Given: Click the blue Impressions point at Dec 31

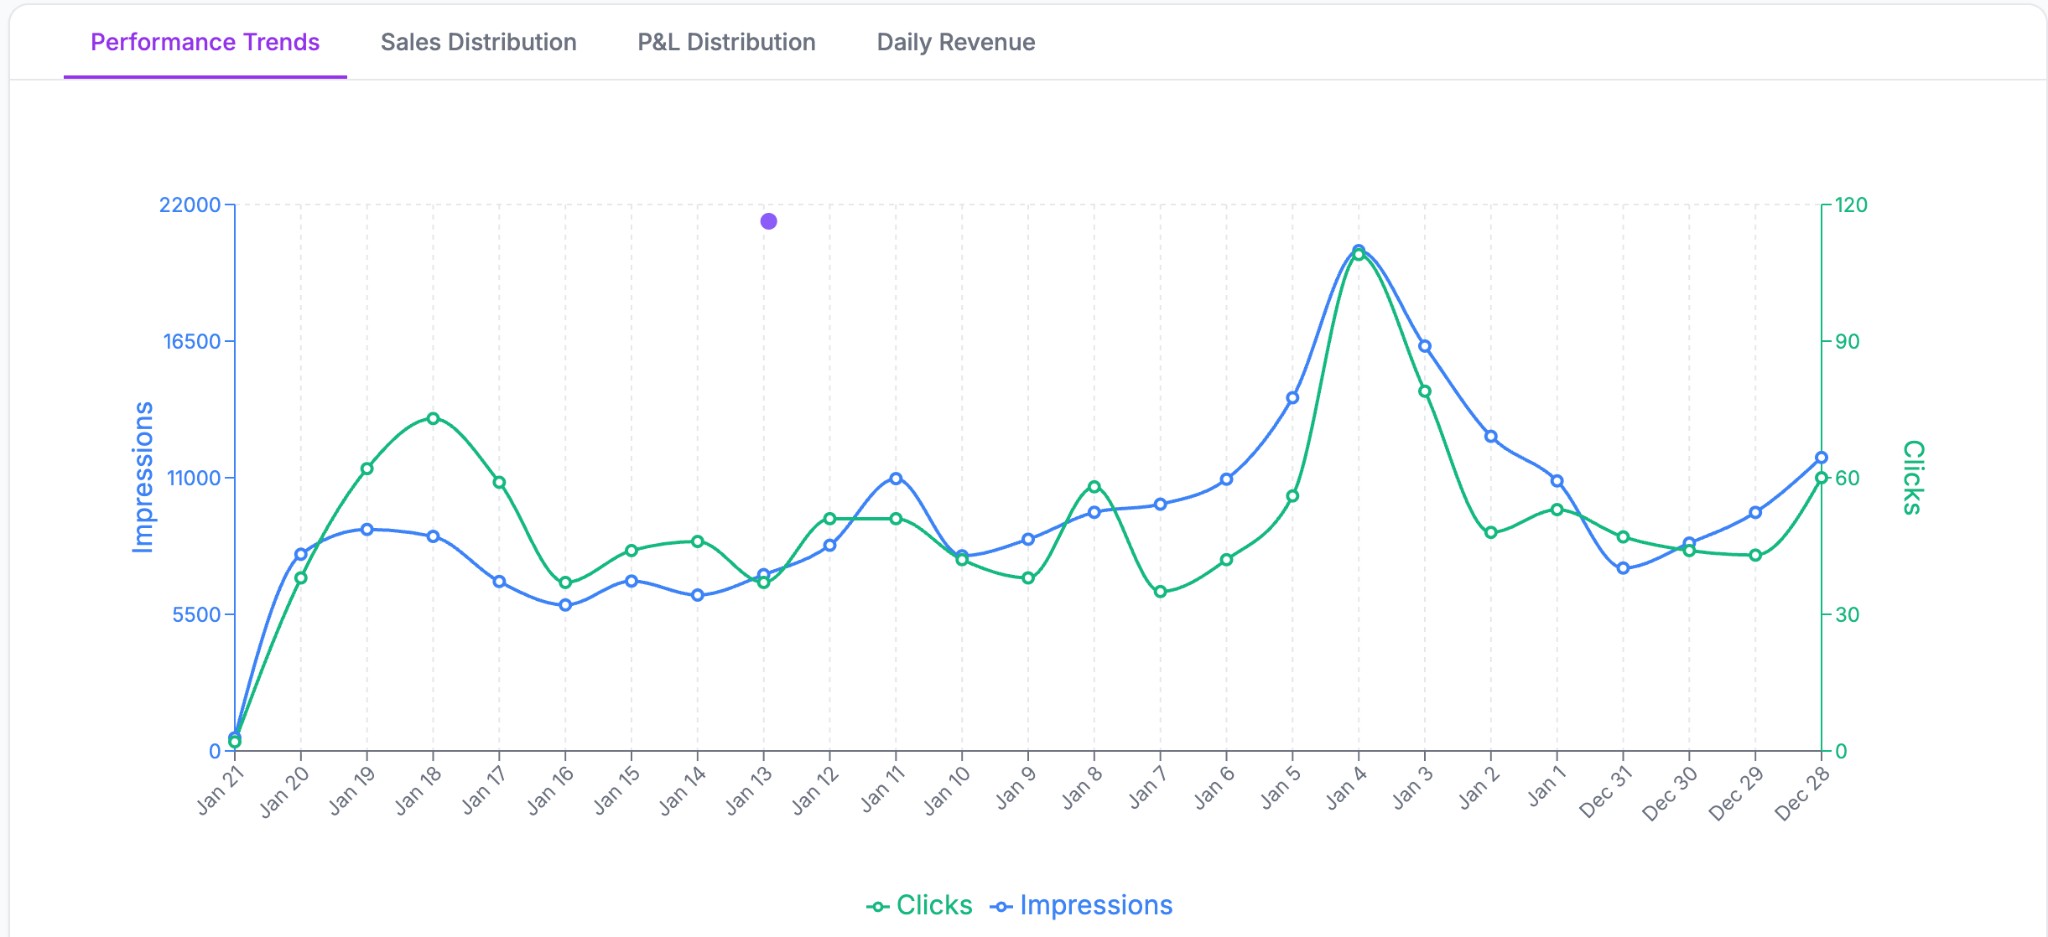Looking at the screenshot, I should (x=1623, y=568).
